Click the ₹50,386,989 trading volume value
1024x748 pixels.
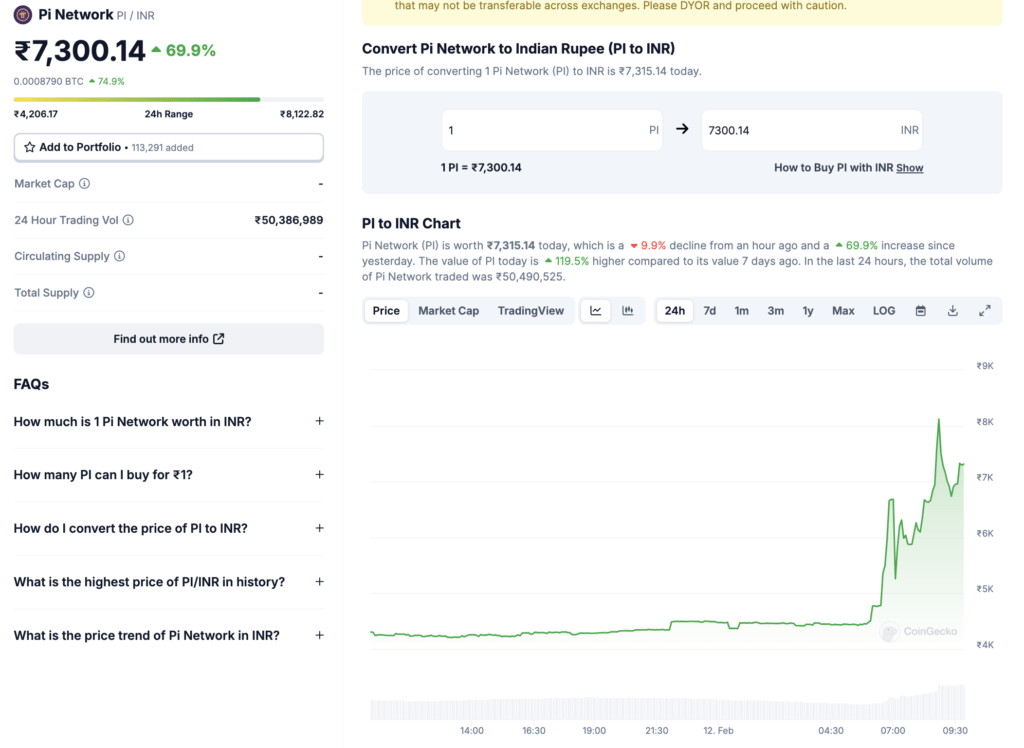tap(289, 220)
